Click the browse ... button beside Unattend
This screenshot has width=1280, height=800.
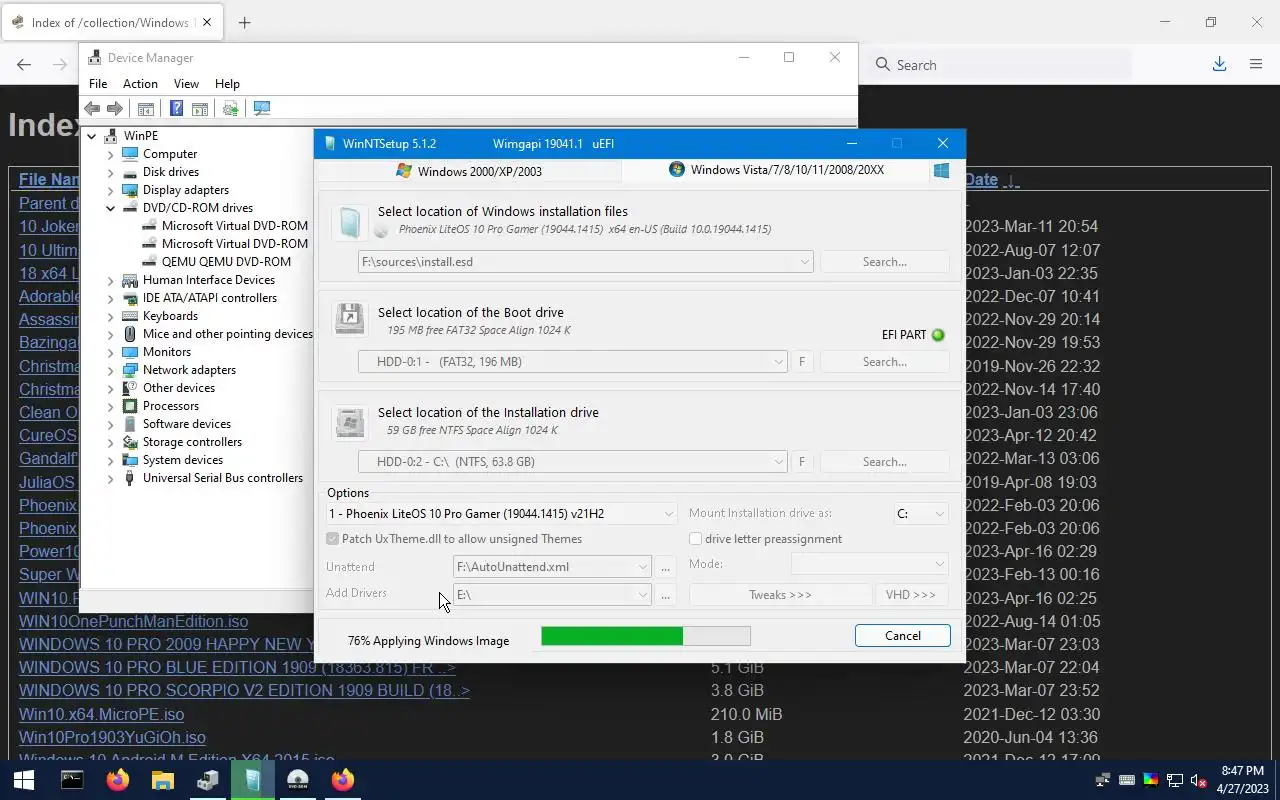[x=666, y=567]
